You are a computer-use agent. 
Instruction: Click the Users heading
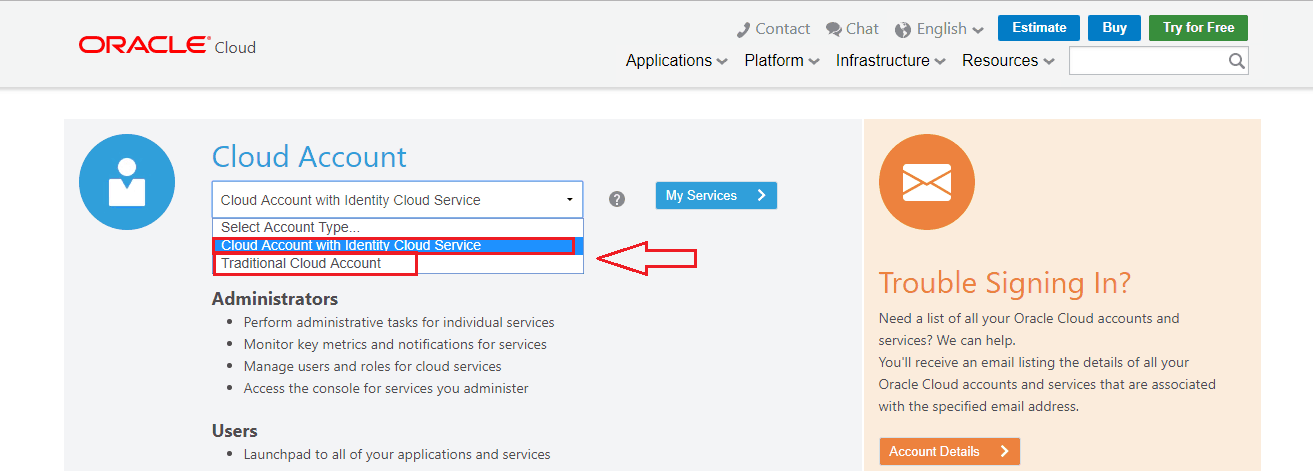235,431
